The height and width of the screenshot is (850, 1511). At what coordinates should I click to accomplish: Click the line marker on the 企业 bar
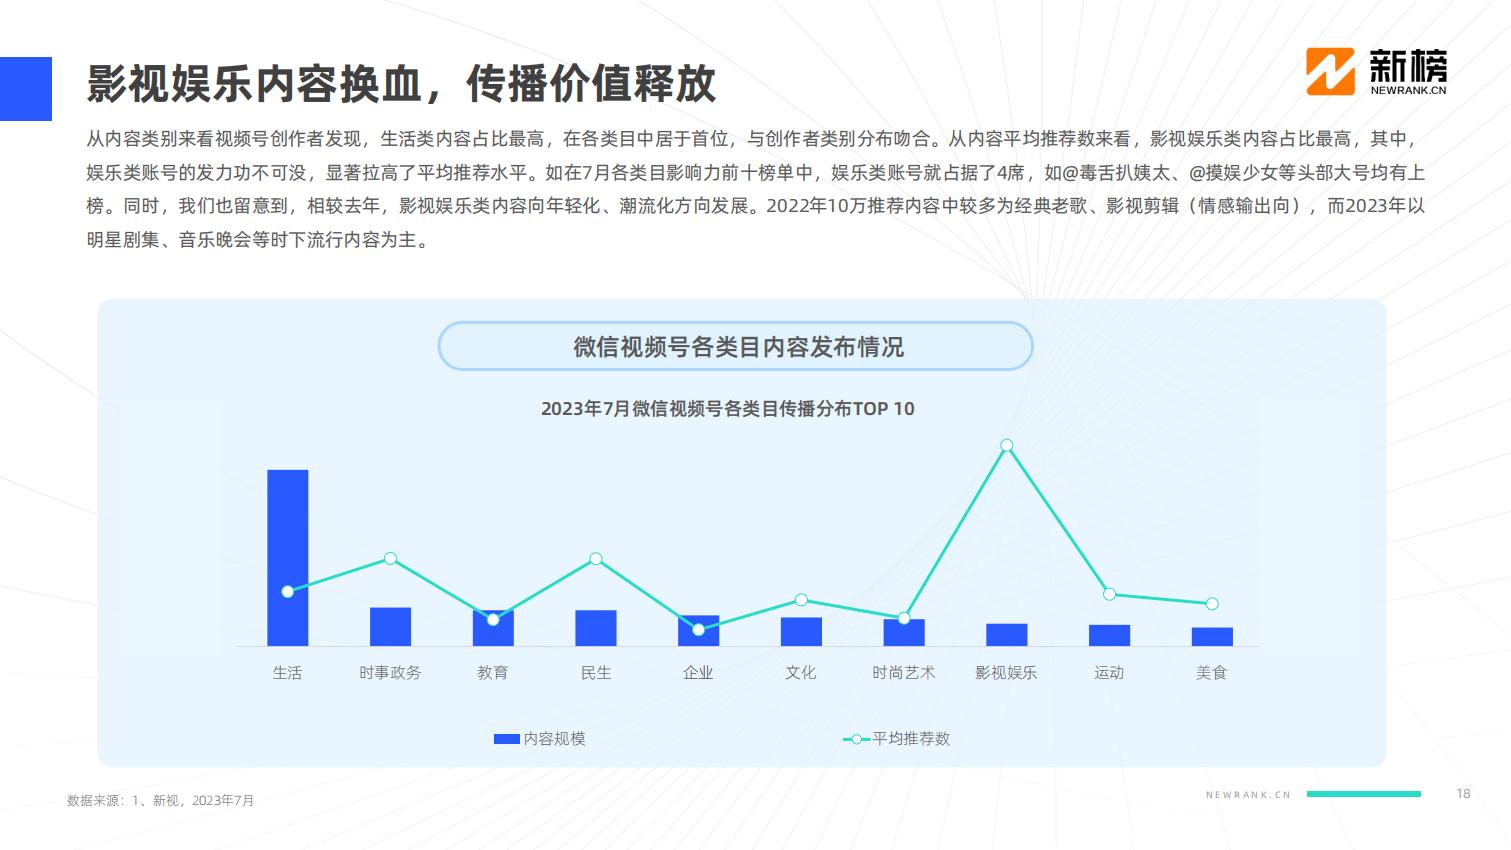point(698,630)
